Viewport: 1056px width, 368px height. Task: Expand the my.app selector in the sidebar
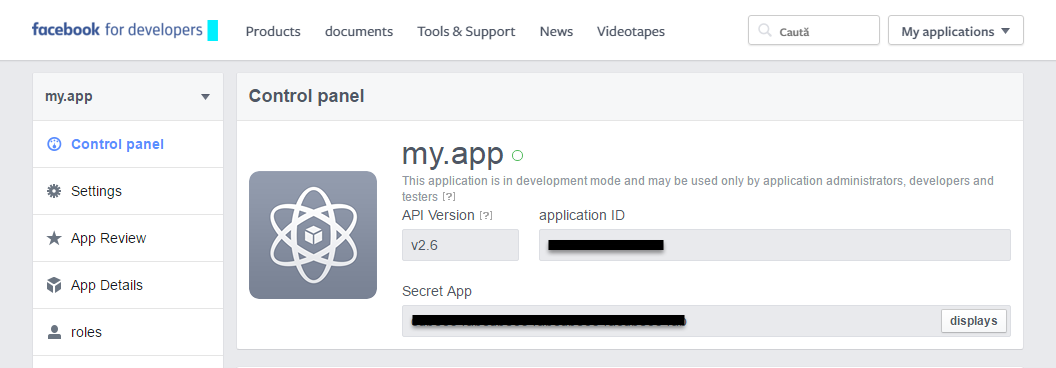click(x=128, y=96)
